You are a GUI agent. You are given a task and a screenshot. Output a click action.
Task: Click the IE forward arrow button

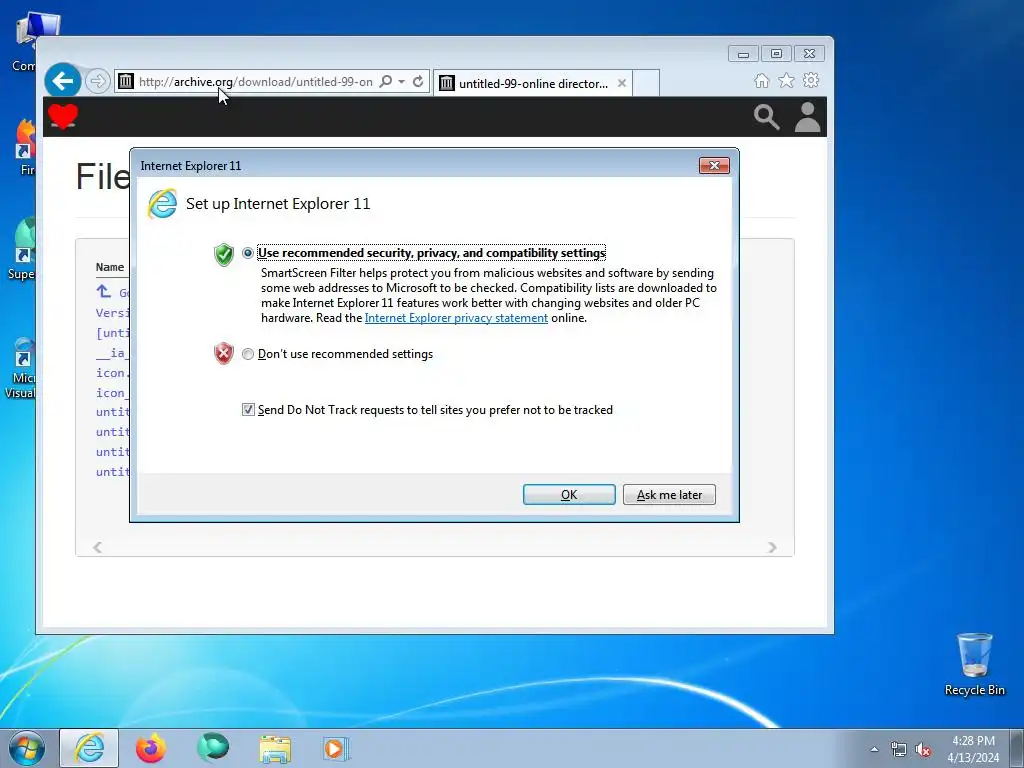point(97,81)
